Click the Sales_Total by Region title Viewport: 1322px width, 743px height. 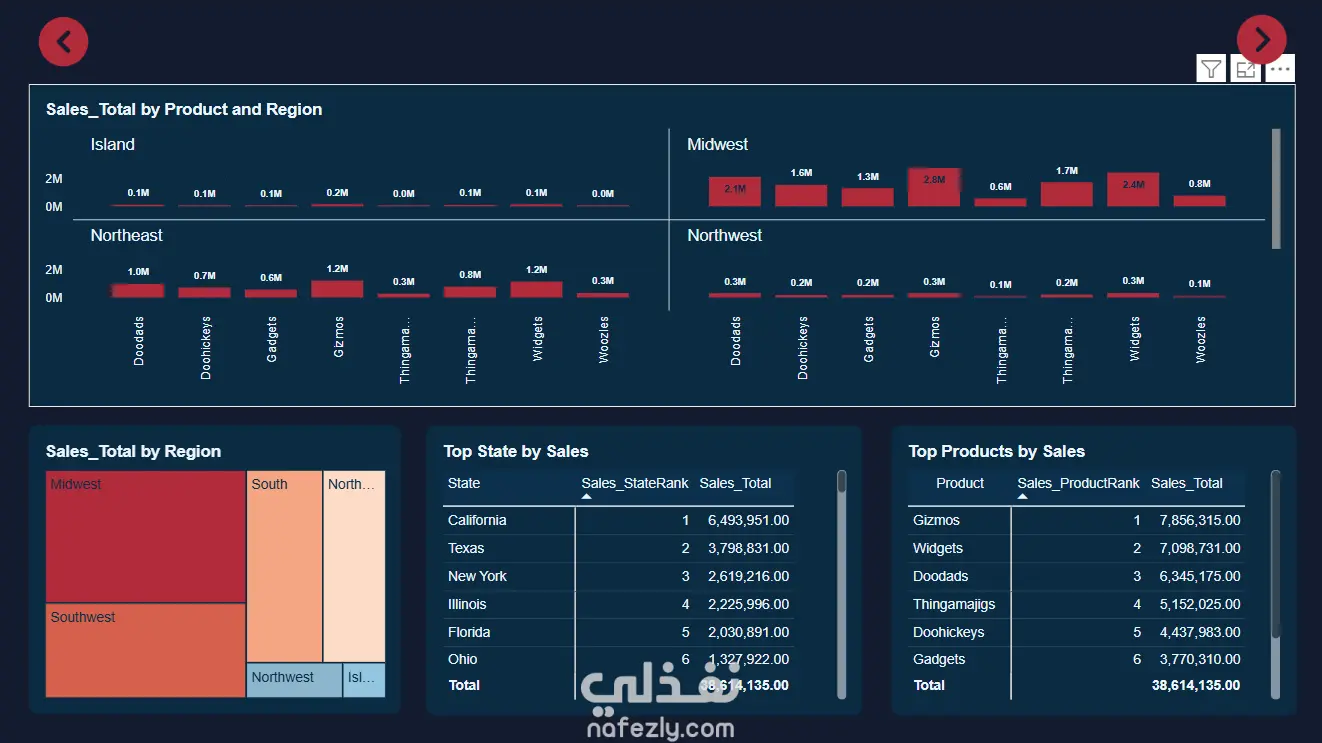click(133, 451)
